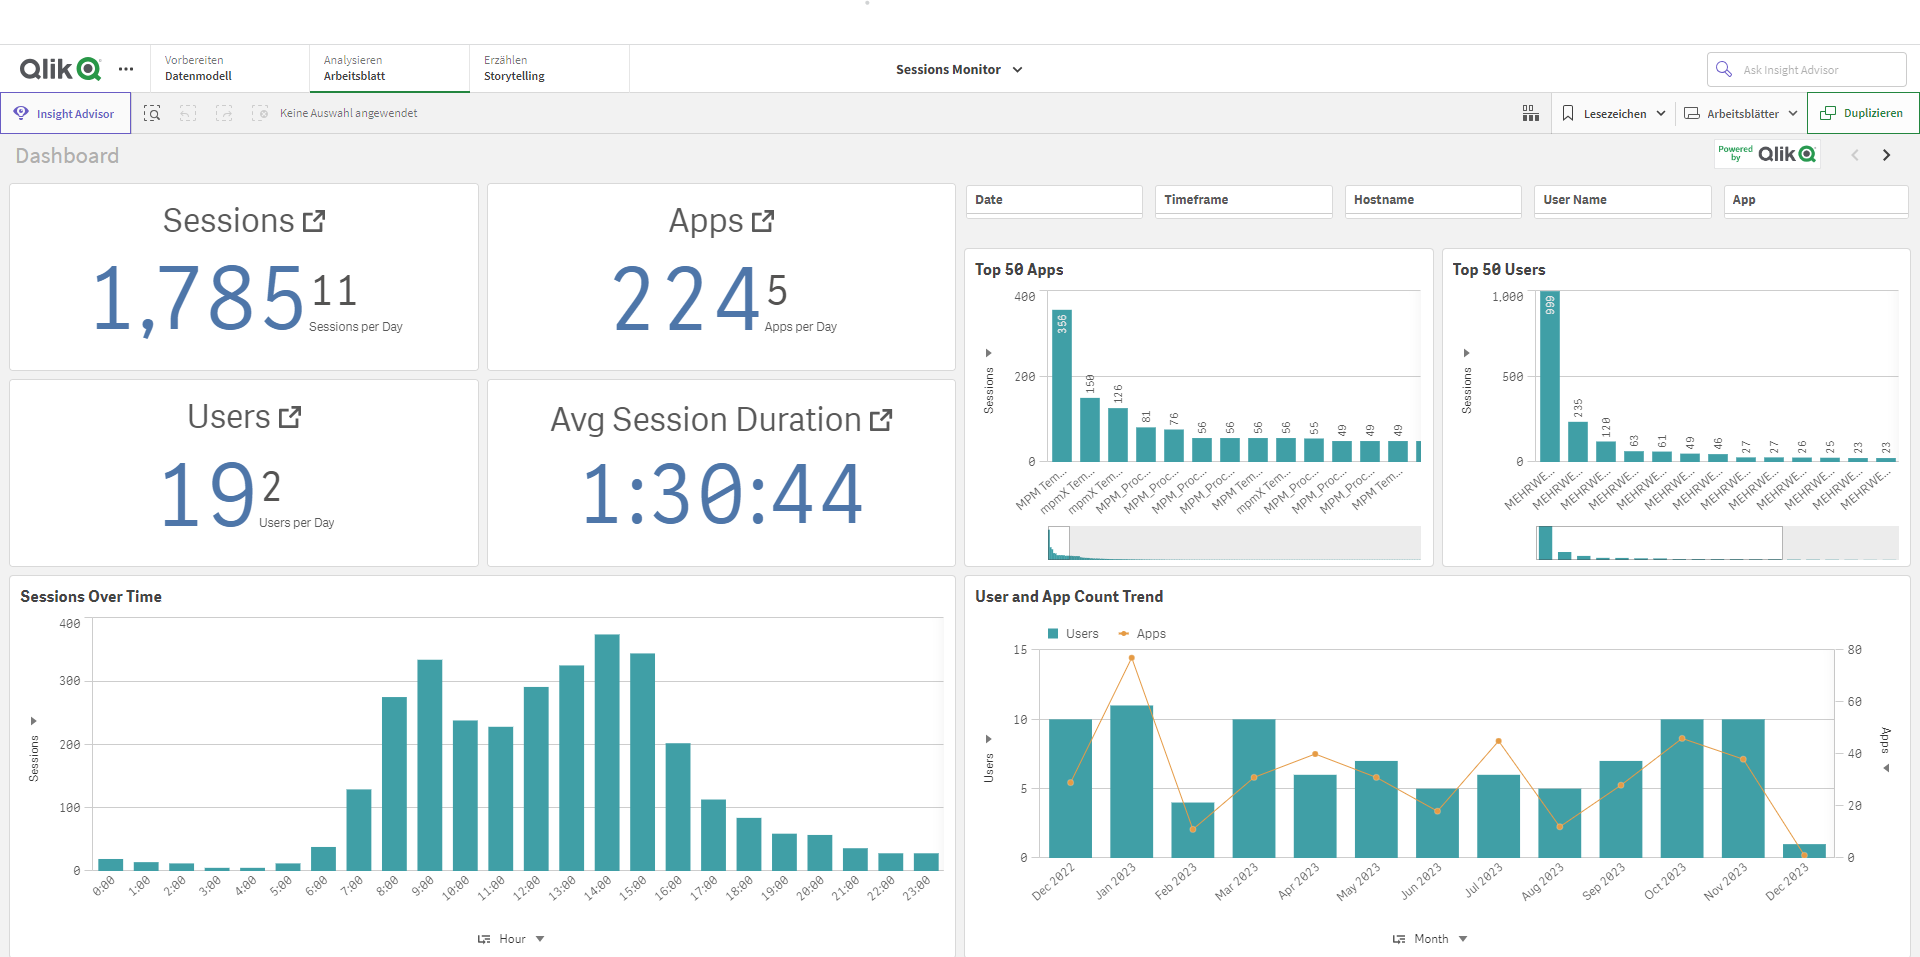Click the Top 50 Apps mini-chart scrollbar

pos(1234,543)
